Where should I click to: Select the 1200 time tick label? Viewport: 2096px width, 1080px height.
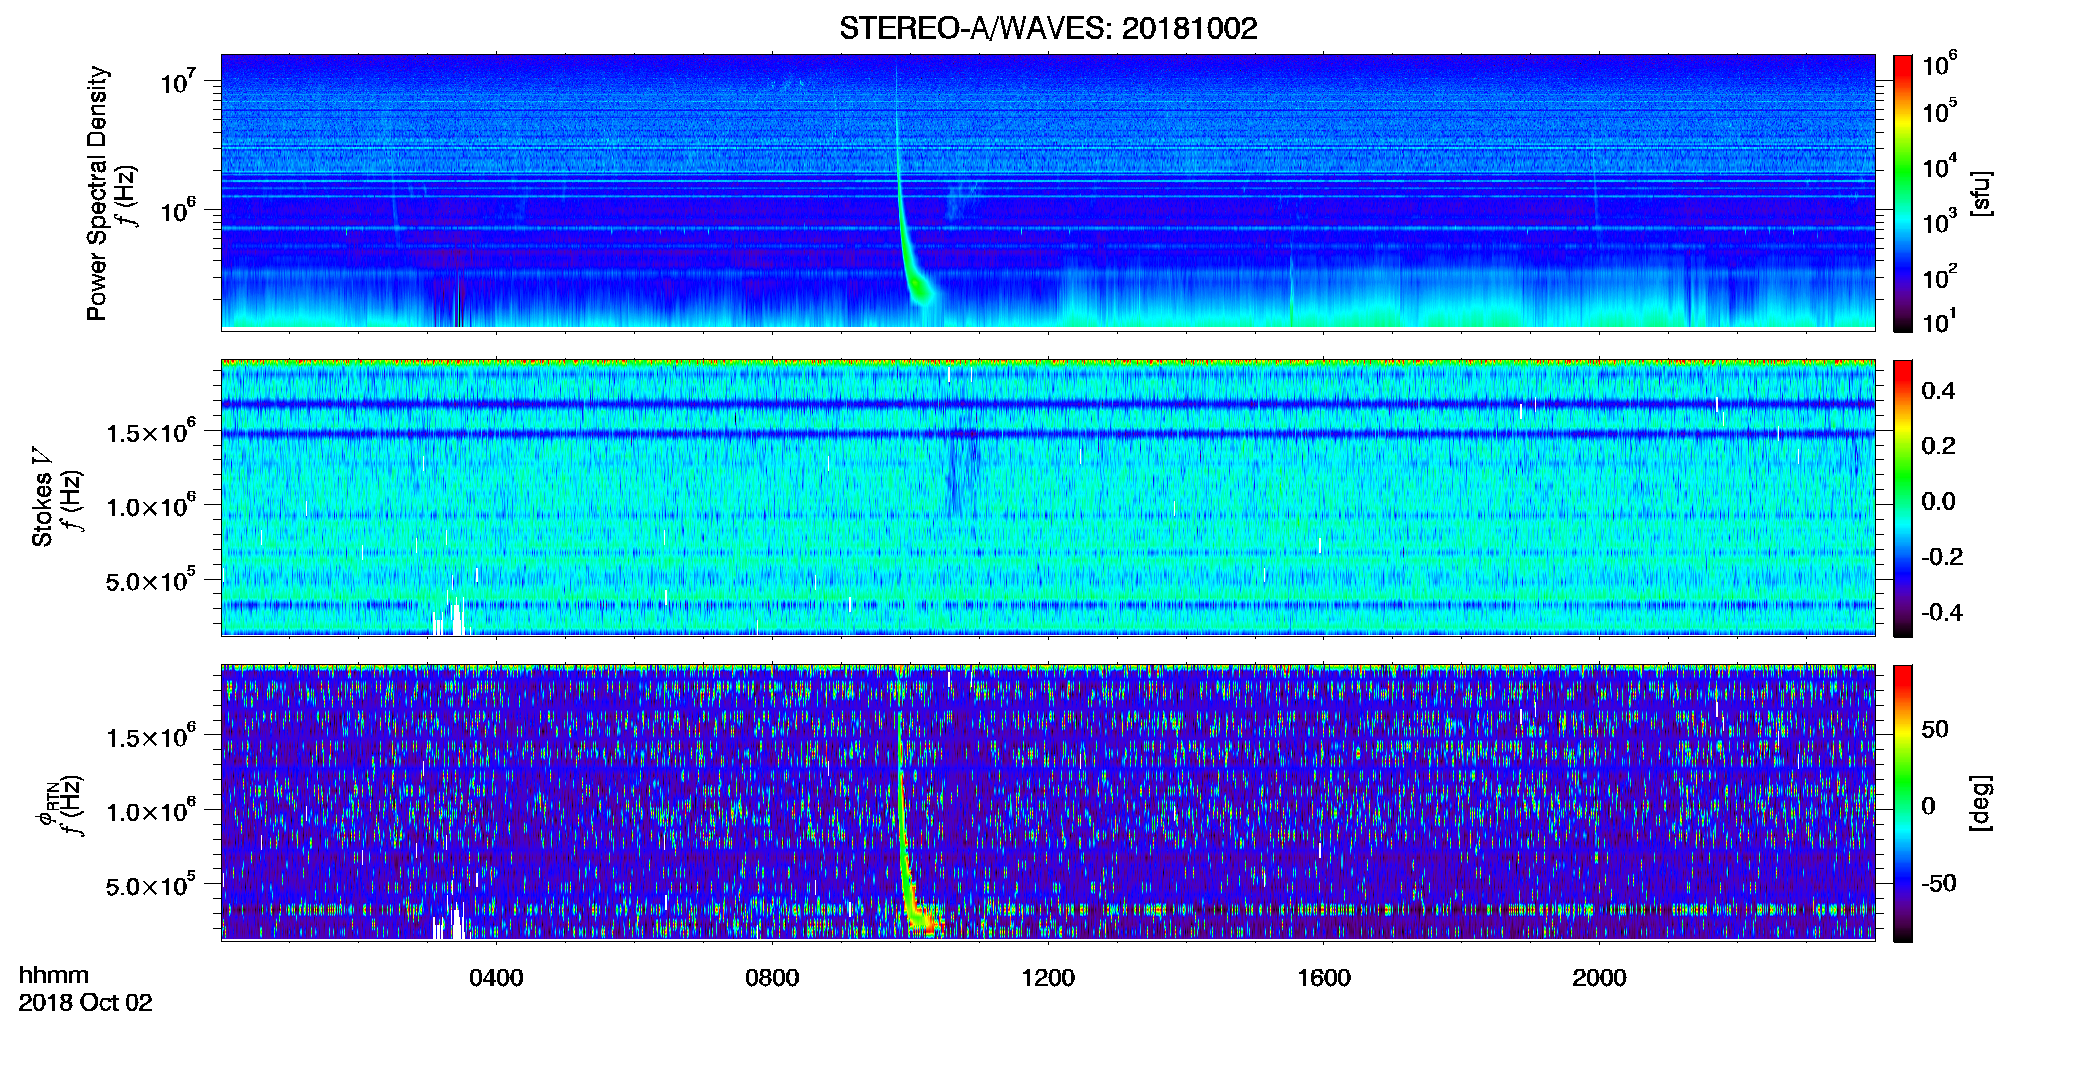coord(1048,978)
